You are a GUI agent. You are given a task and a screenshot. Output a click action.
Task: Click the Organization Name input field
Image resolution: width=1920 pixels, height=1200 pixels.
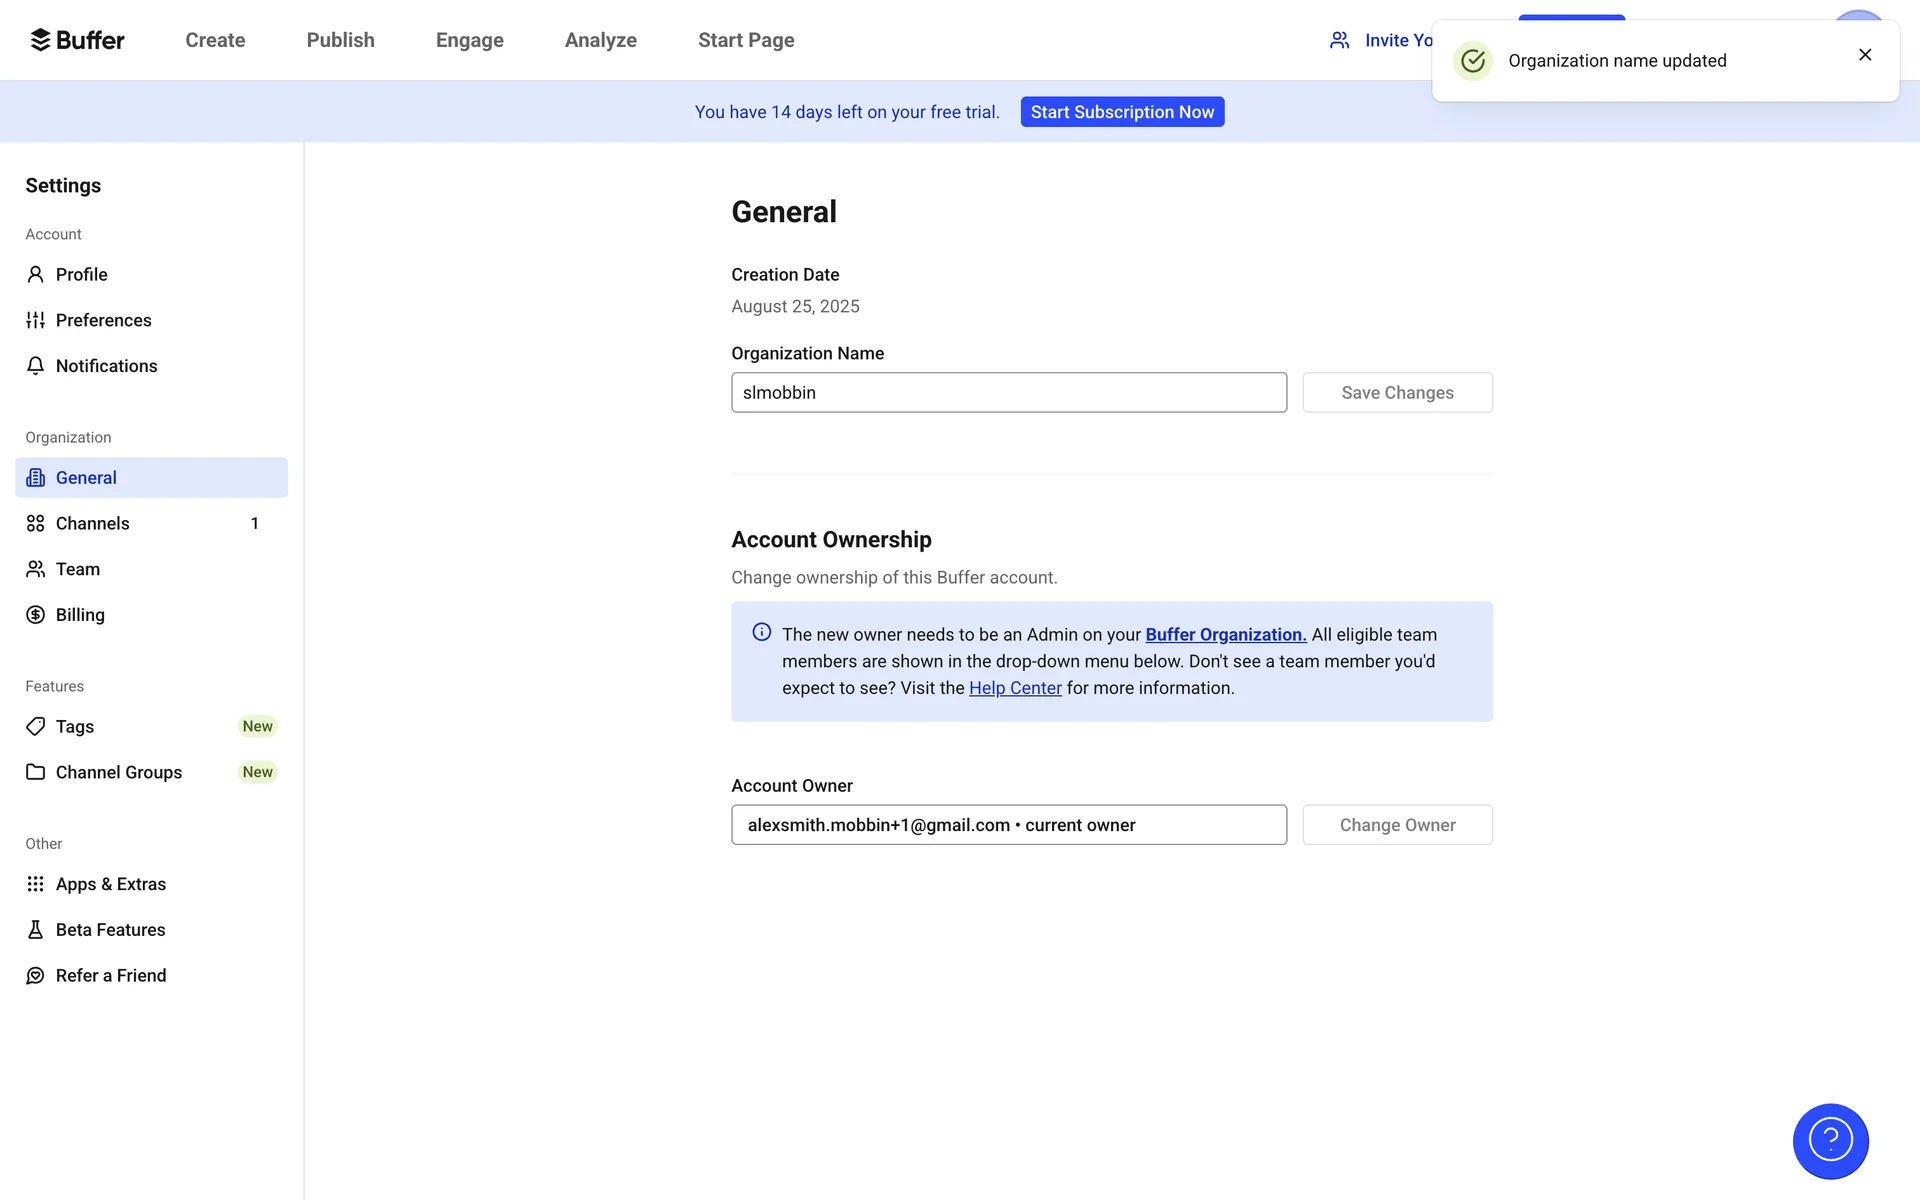pyautogui.click(x=1008, y=393)
